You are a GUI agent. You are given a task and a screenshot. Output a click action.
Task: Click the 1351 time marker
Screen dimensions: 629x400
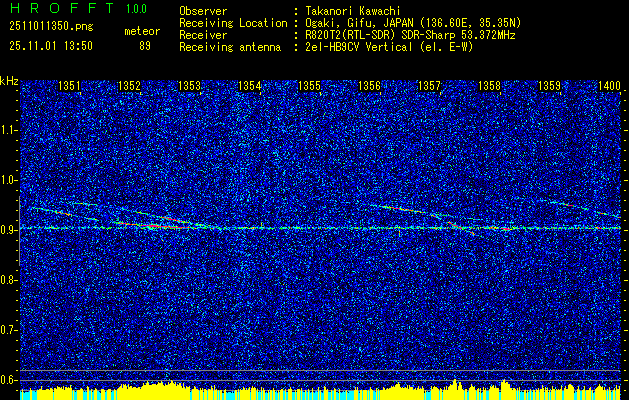[x=69, y=85]
